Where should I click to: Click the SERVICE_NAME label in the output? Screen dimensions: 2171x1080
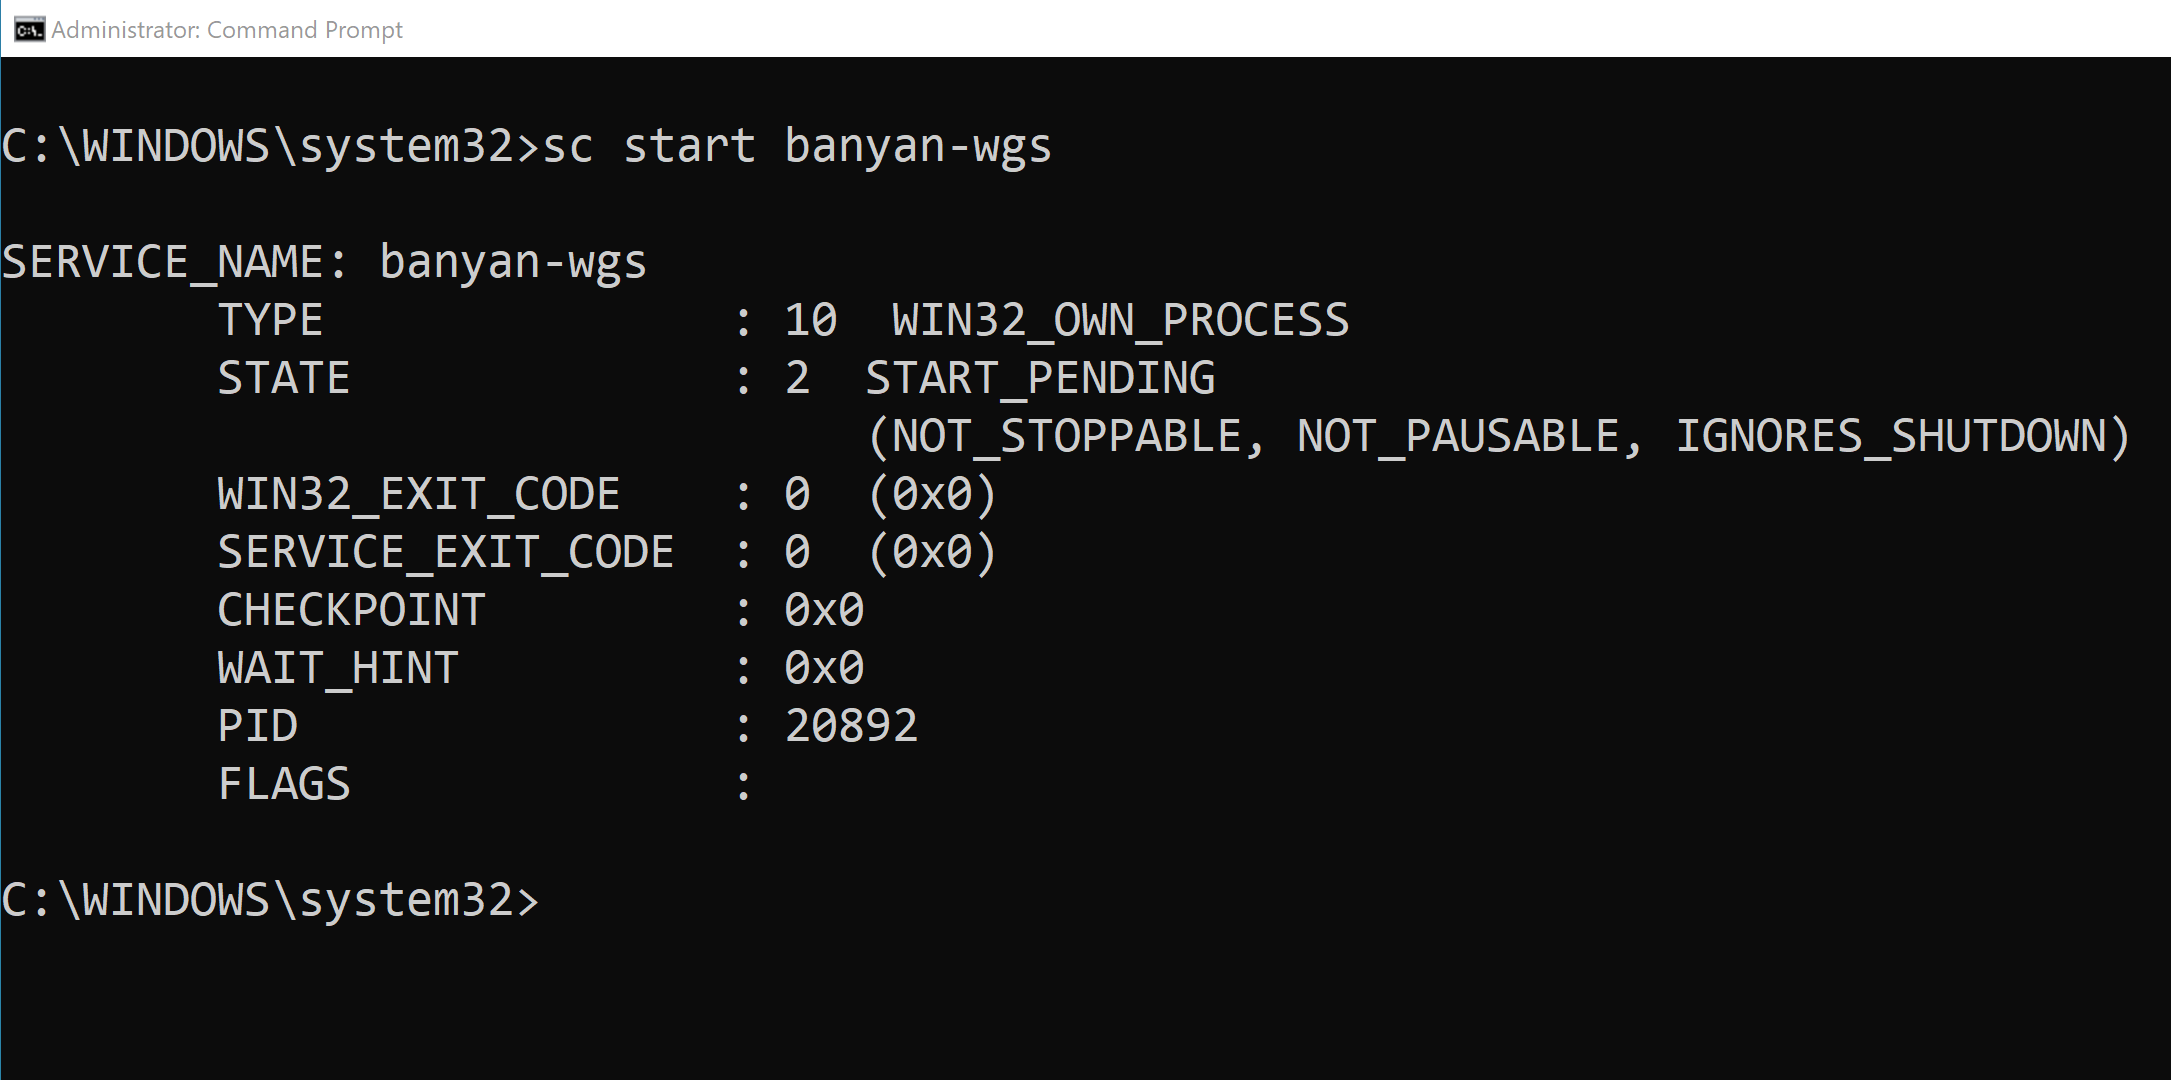tap(175, 262)
